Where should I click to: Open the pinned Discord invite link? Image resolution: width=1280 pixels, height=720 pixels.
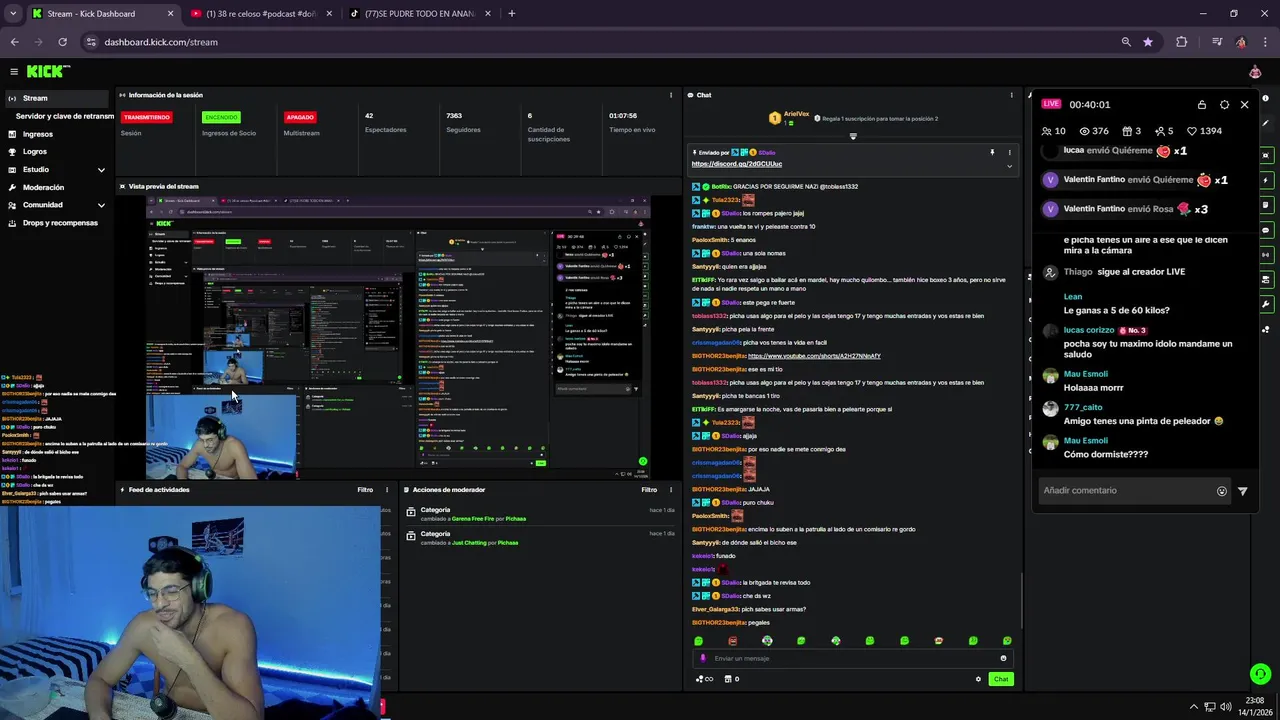pos(736,164)
